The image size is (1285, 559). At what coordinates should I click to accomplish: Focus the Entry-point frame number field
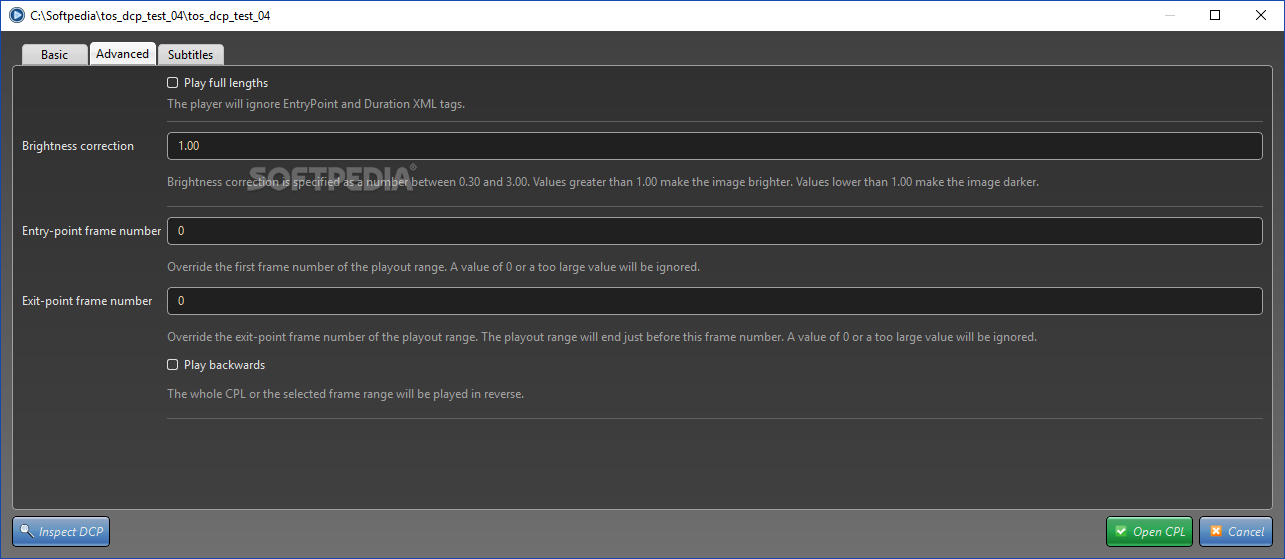[x=714, y=231]
